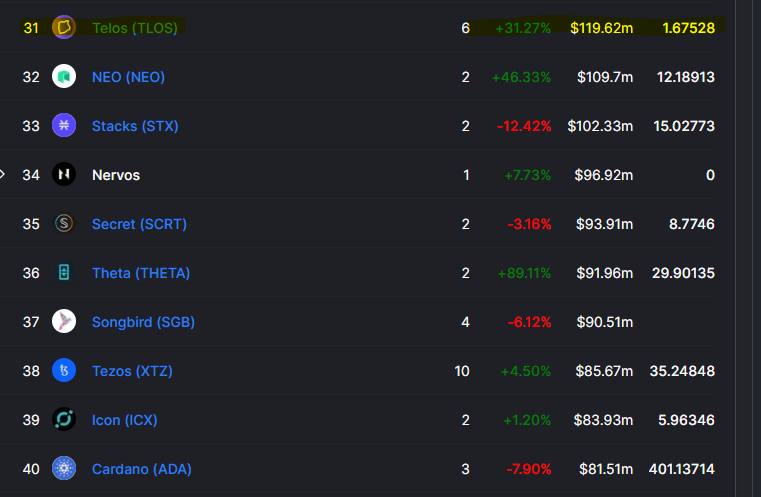761x497 pixels.
Task: Open the NEO (NEO) link
Action: pyautogui.click(x=128, y=77)
